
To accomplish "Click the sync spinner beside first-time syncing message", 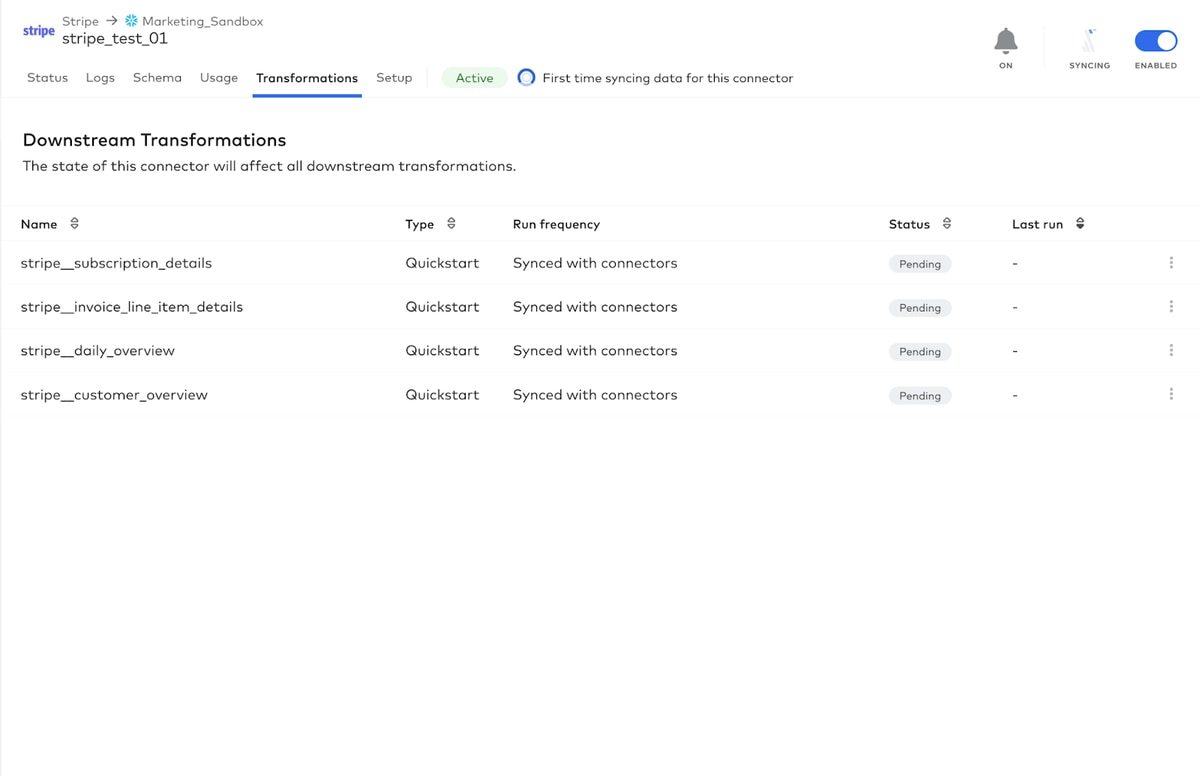I will (526, 78).
